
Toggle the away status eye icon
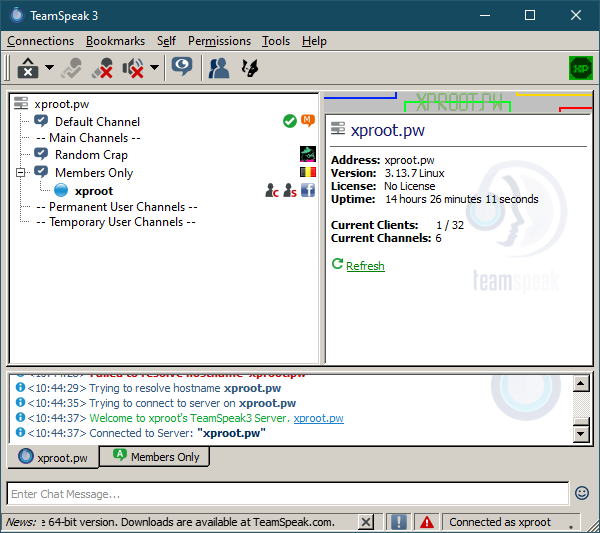(x=182, y=67)
